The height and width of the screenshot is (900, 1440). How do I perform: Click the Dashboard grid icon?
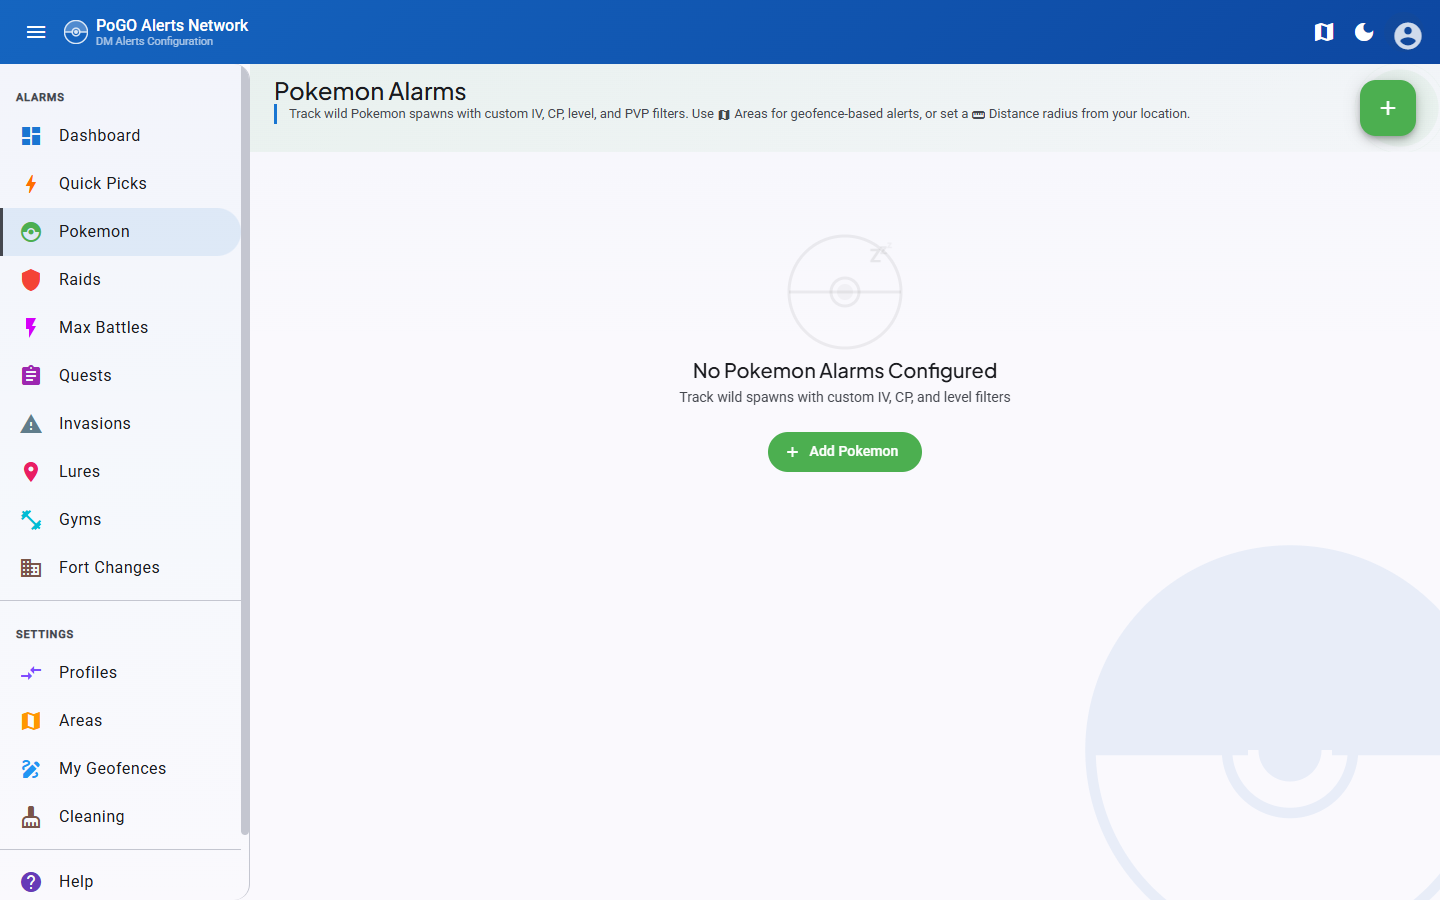point(31,136)
